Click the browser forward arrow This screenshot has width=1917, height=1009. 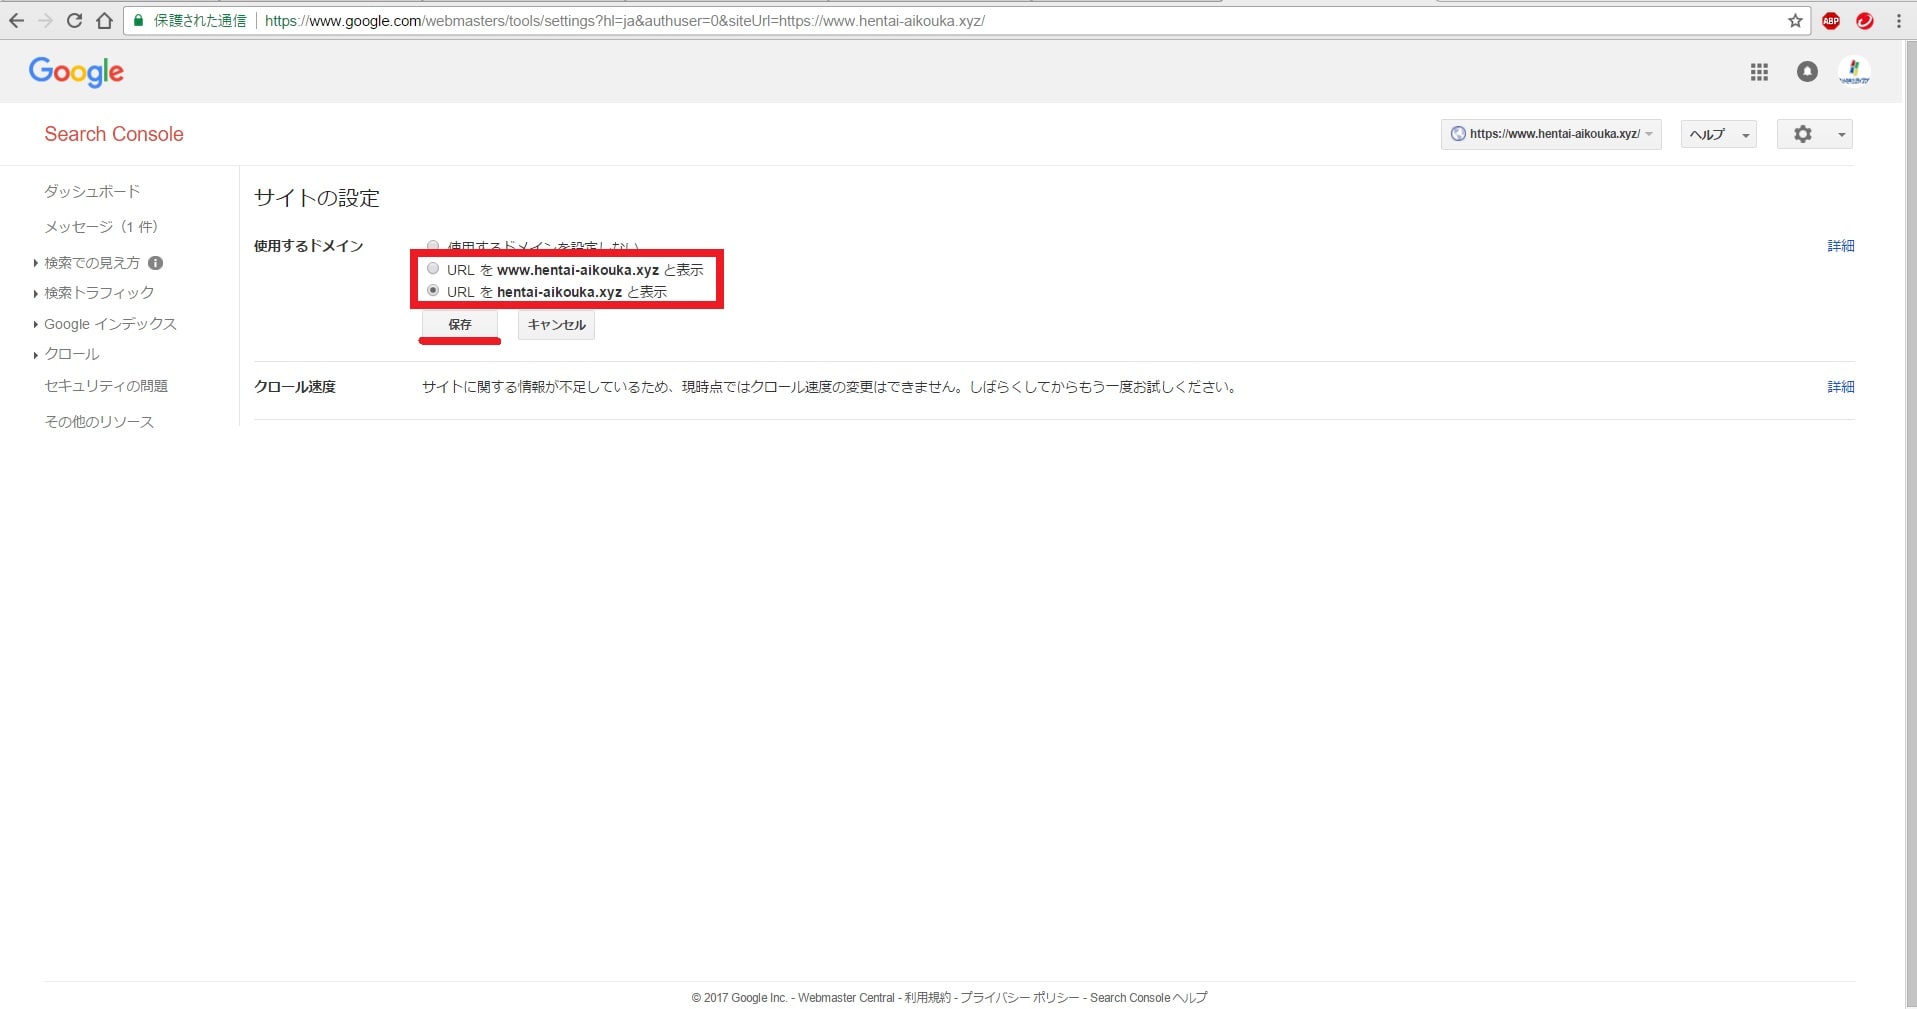[45, 20]
